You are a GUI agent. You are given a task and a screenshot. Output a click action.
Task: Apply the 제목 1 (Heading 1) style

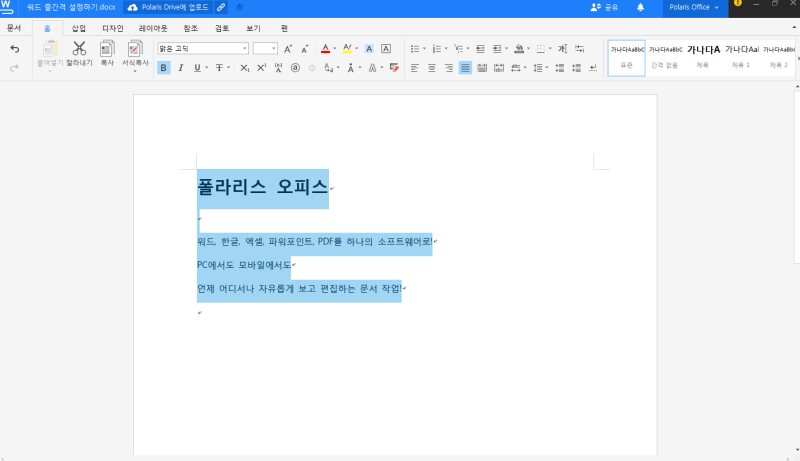741,58
